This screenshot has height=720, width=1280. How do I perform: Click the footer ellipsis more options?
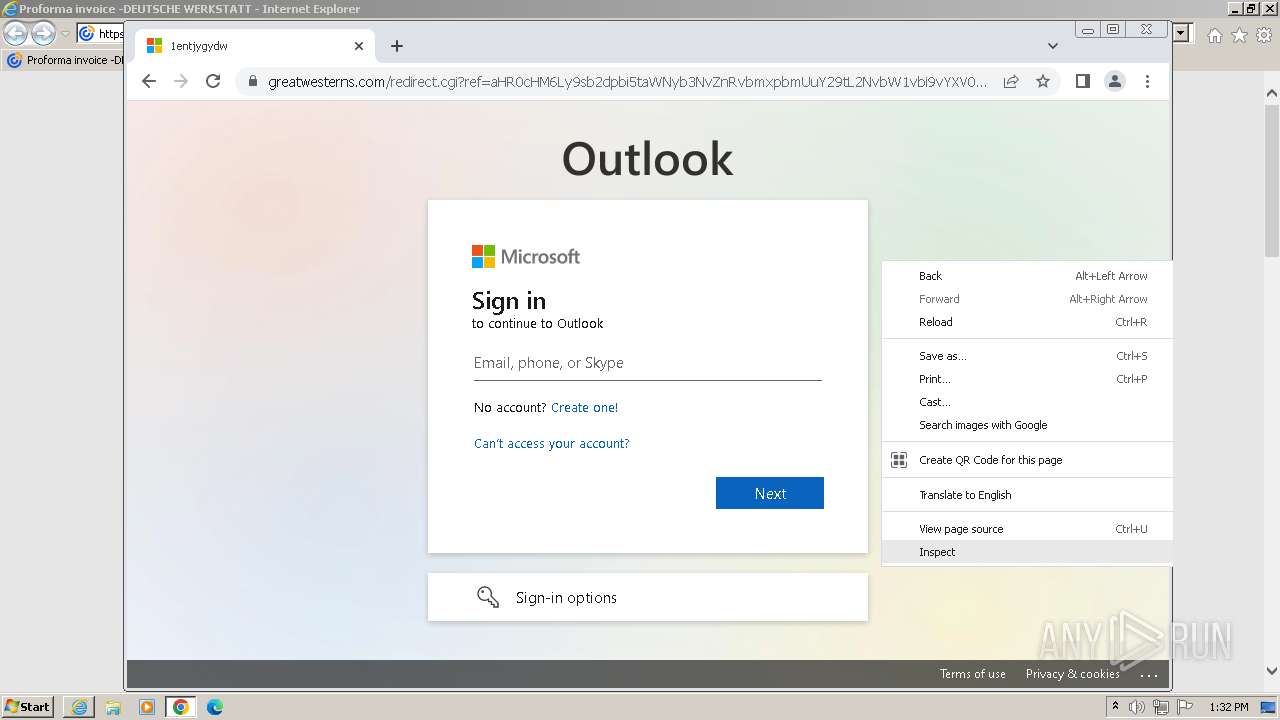pos(1149,675)
